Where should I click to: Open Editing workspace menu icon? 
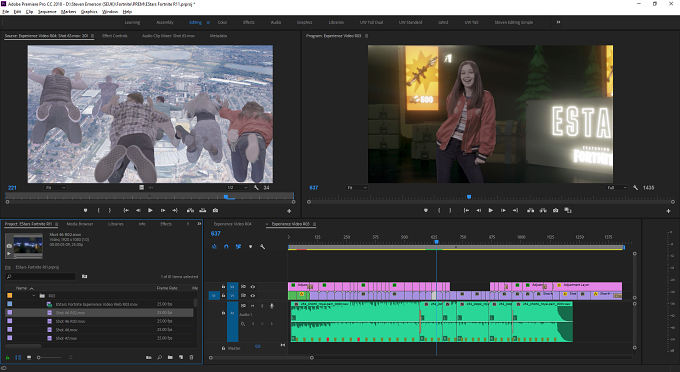click(x=208, y=22)
